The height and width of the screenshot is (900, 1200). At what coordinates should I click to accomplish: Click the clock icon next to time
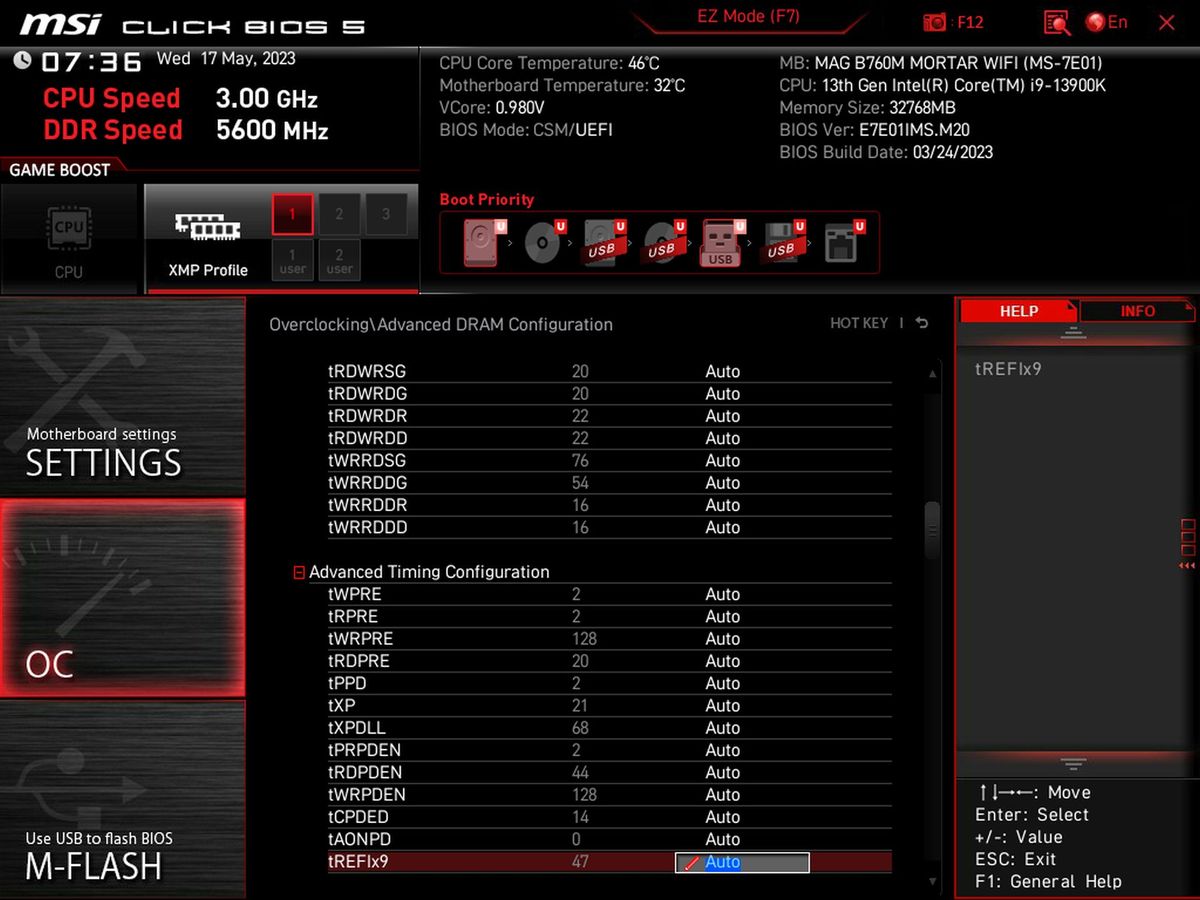(x=22, y=60)
